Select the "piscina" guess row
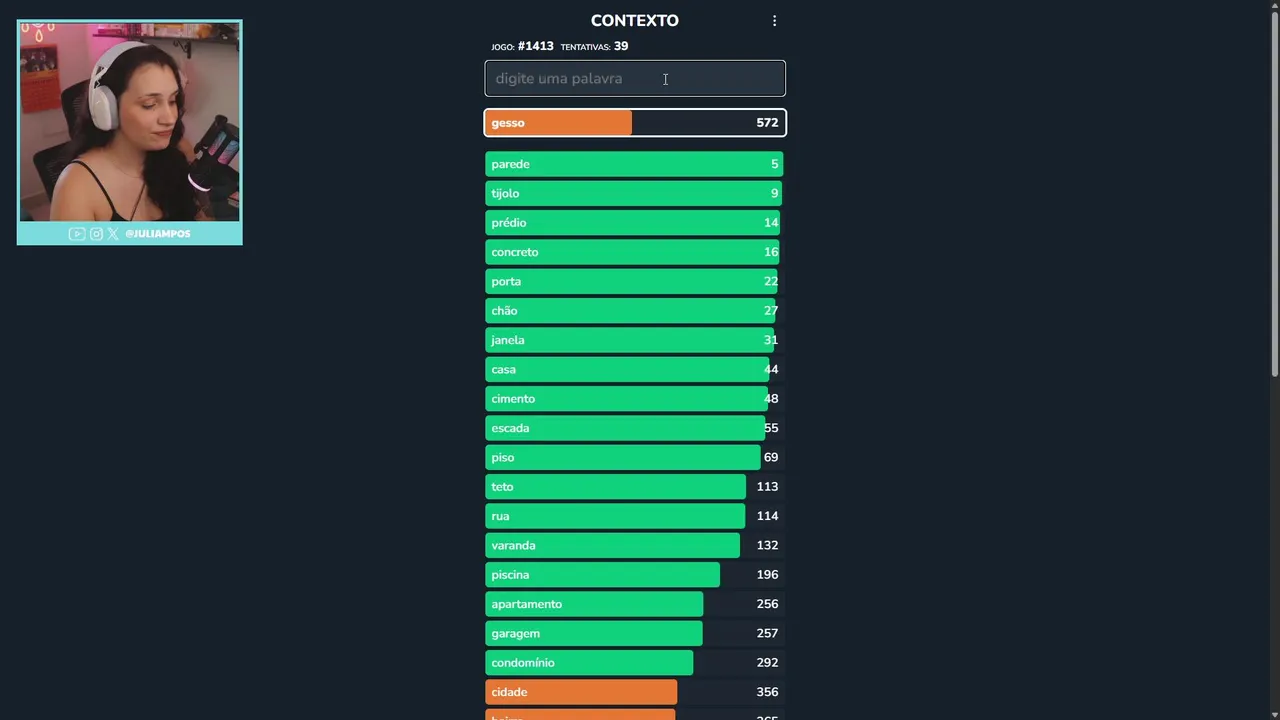 [x=635, y=575]
